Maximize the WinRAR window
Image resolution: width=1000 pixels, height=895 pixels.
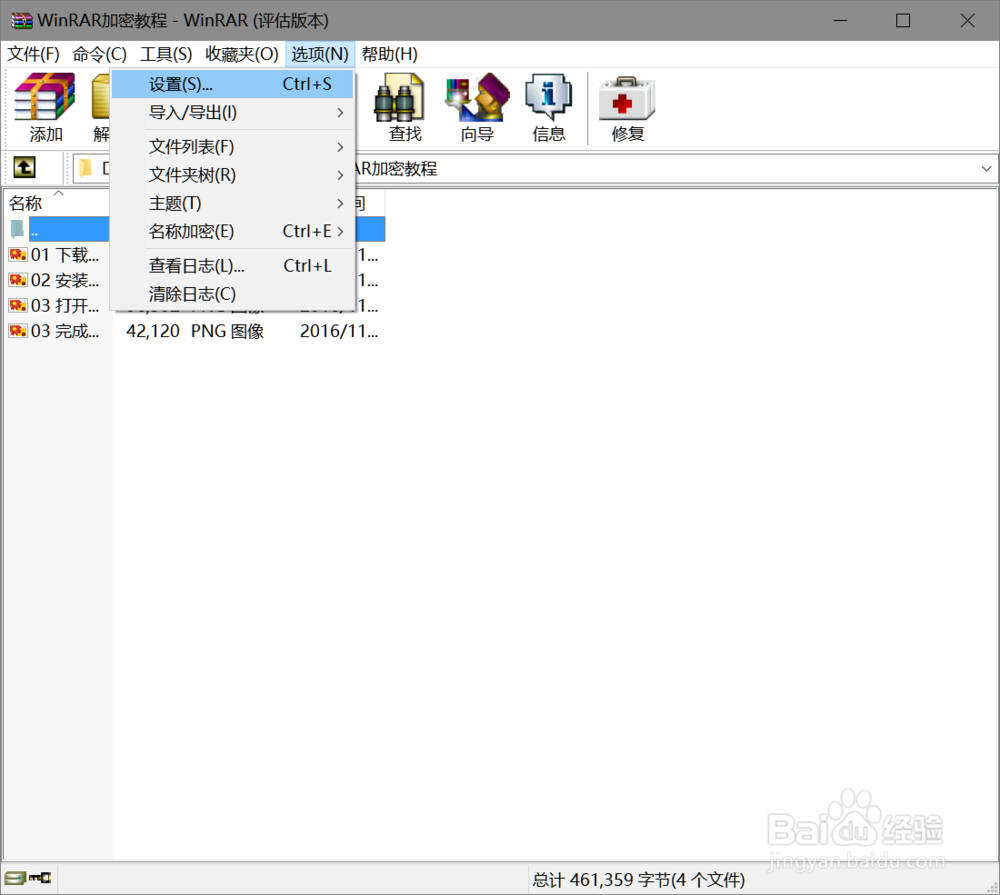[x=903, y=20]
